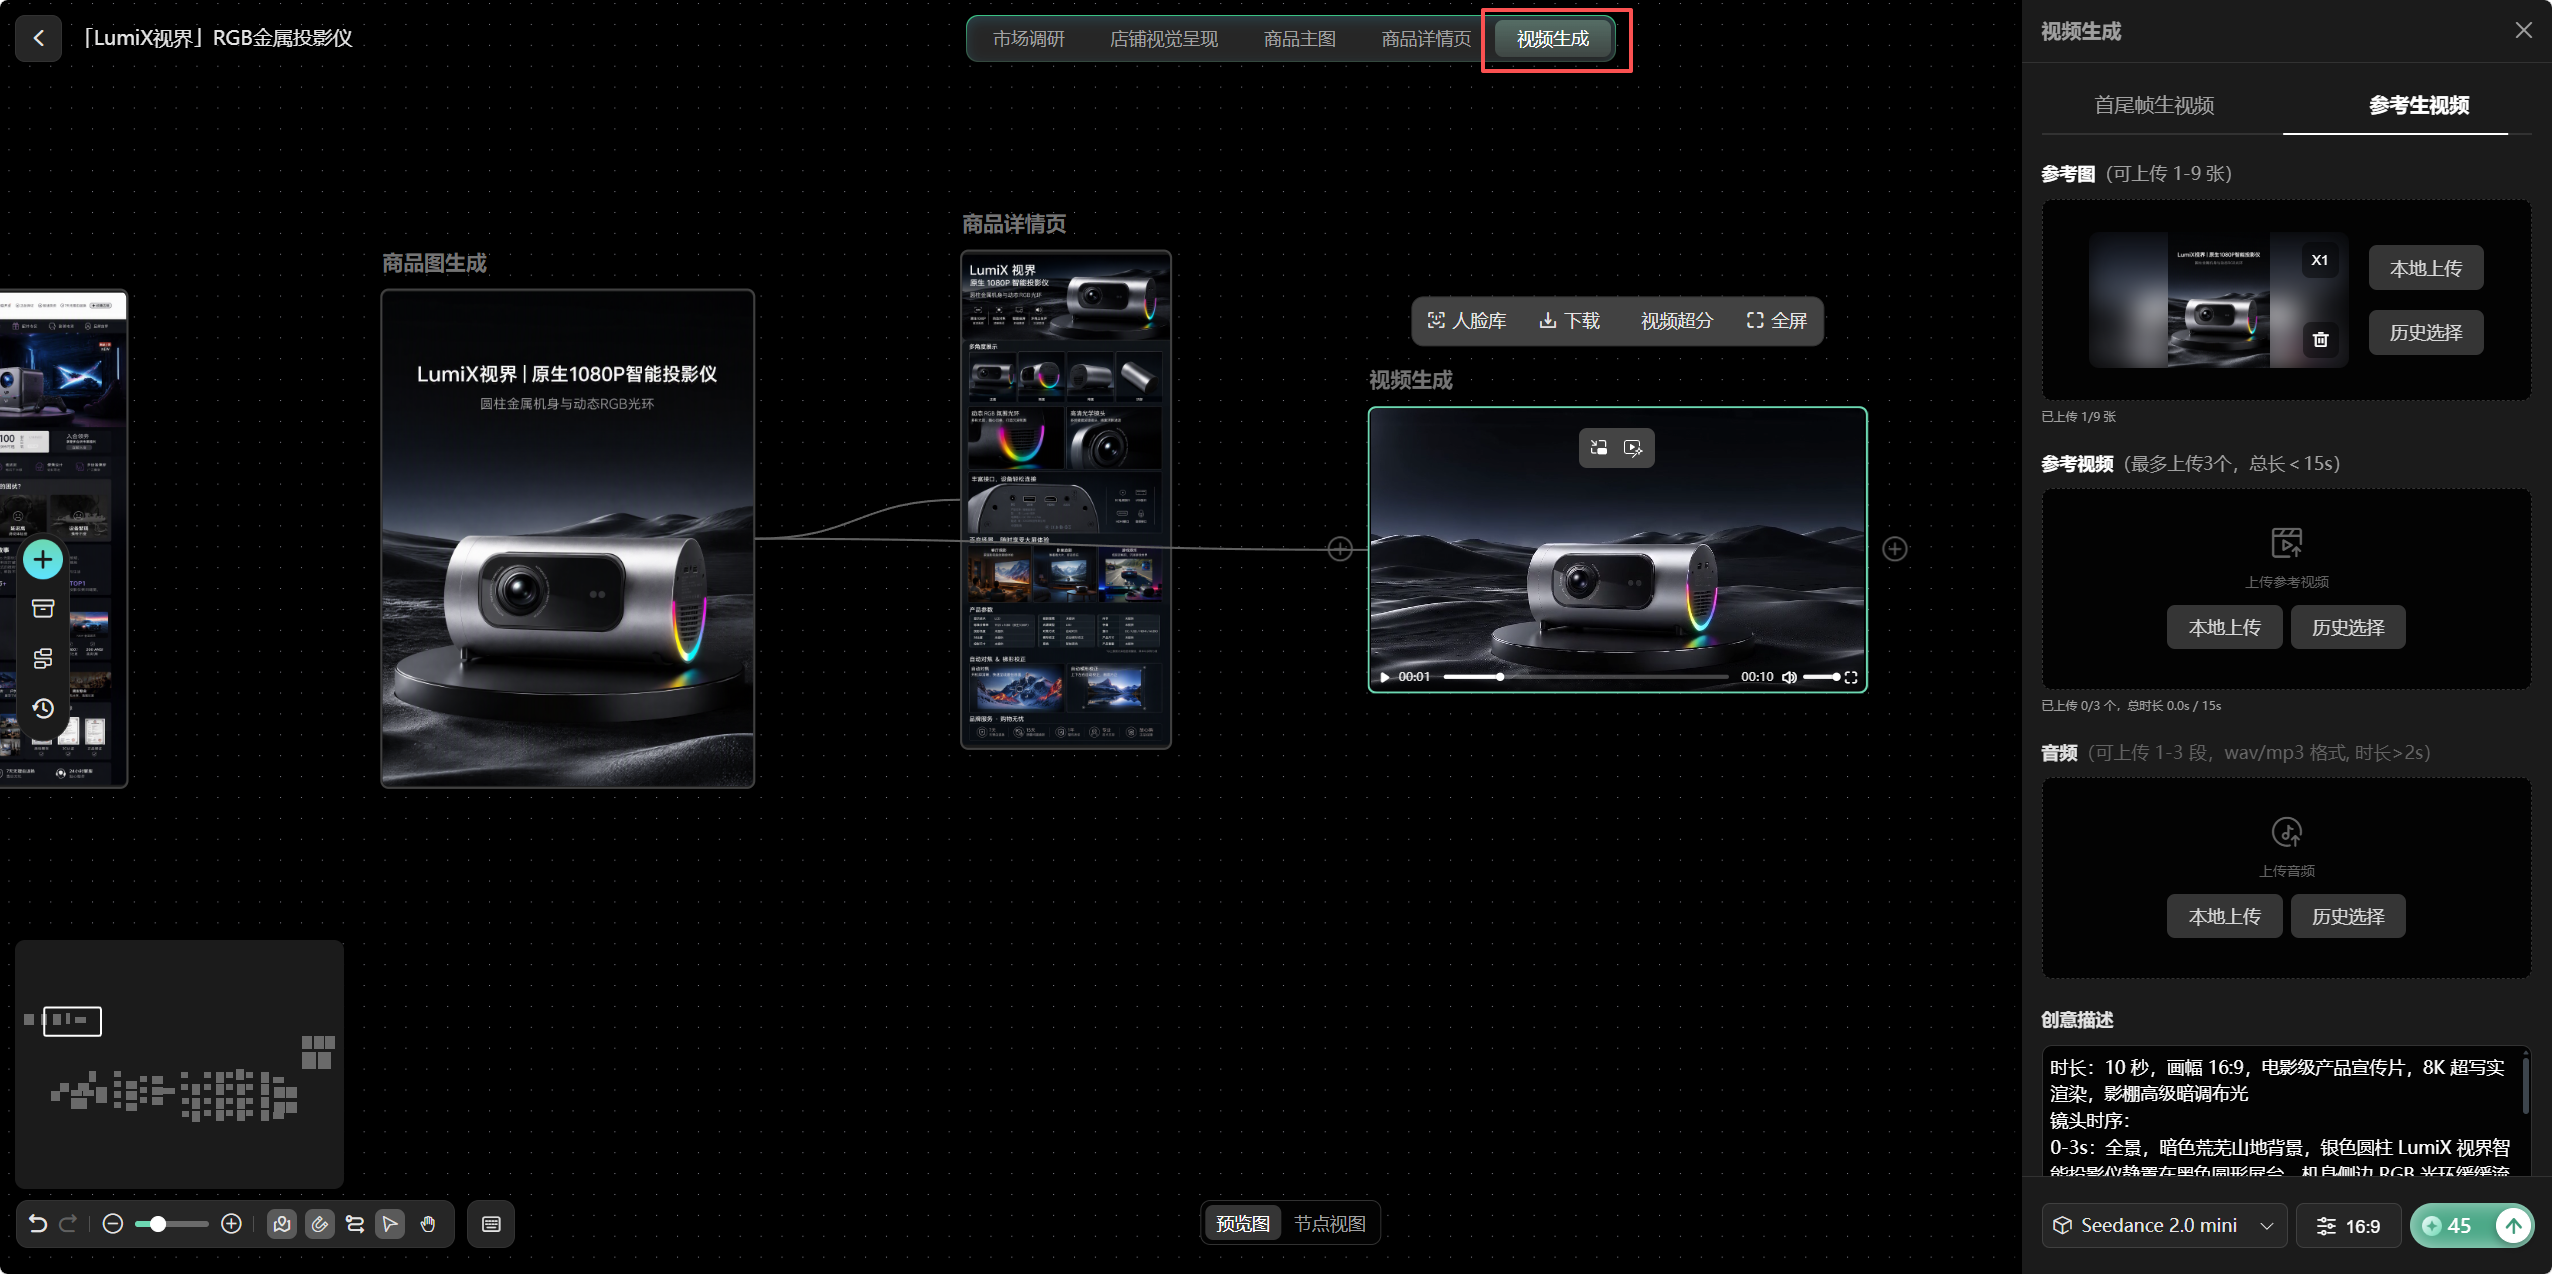Delete the uploaded reference image
The width and height of the screenshot is (2552, 1274).
[x=2320, y=340]
